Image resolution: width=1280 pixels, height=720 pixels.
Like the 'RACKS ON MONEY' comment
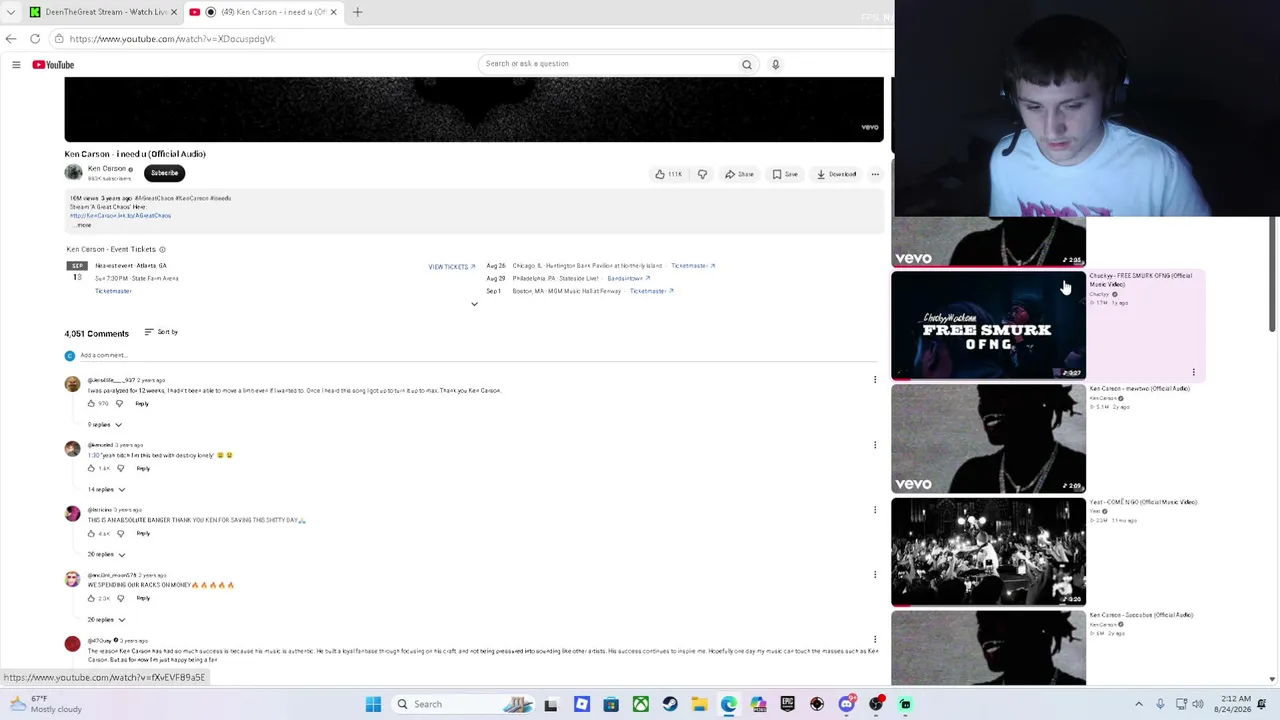pos(91,599)
